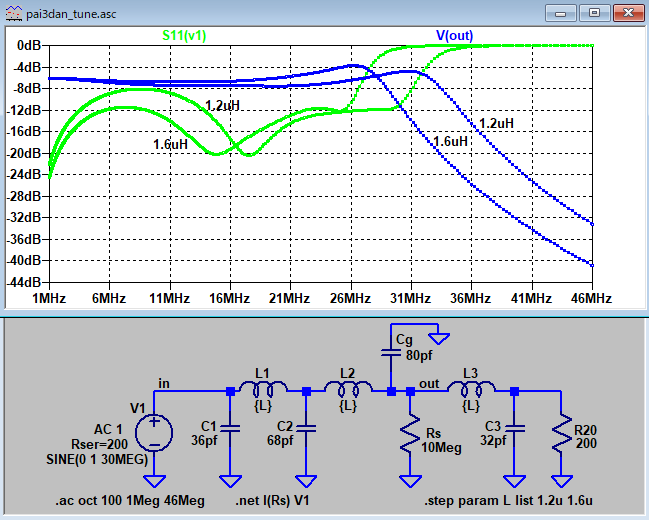Click the 1.2uH label on blue trace
This screenshot has height=520, width=649.
coord(496,123)
